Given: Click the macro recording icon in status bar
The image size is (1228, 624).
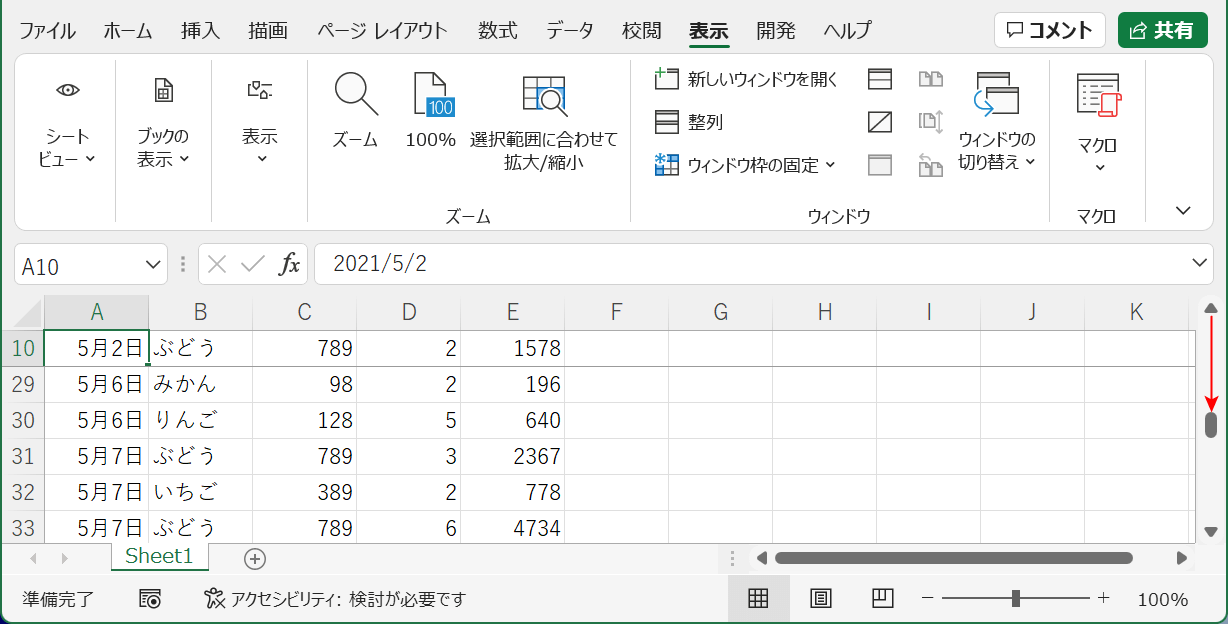Looking at the screenshot, I should click(150, 599).
